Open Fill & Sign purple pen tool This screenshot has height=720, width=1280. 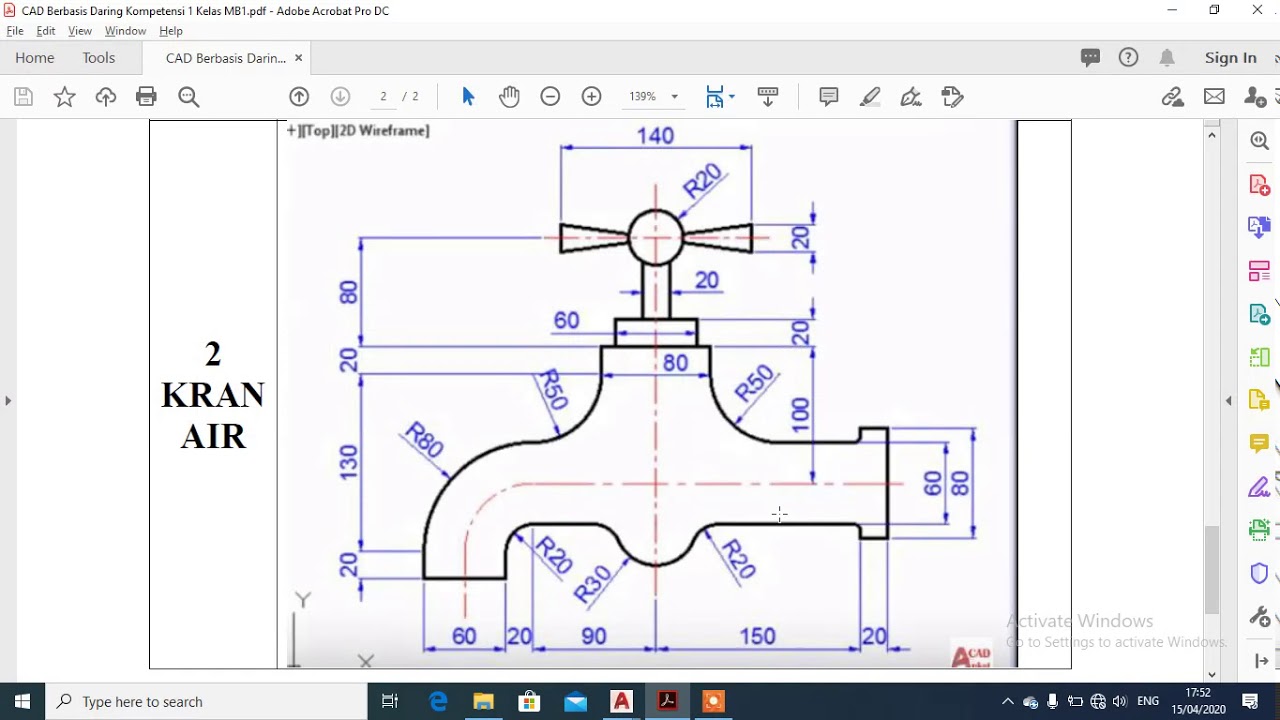pos(1259,487)
